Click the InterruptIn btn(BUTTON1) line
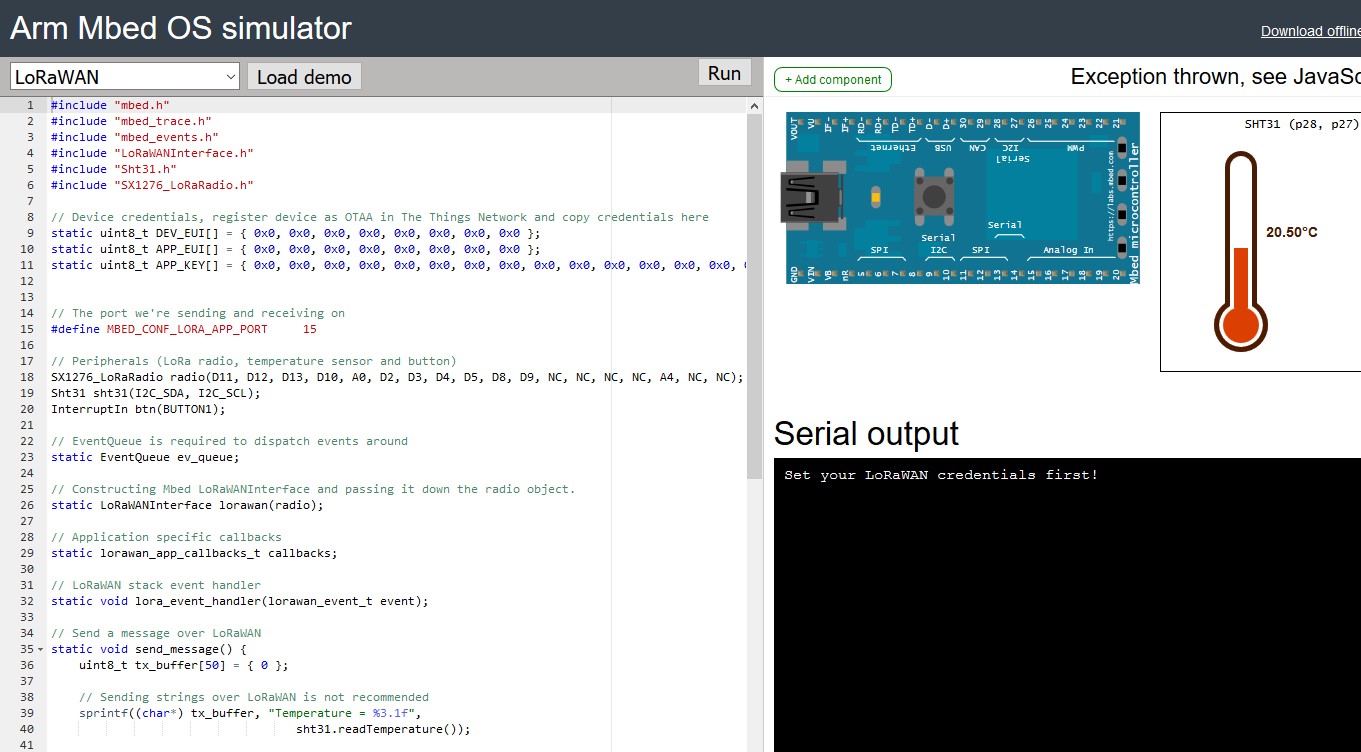The image size is (1361, 752). pyautogui.click(x=138, y=409)
